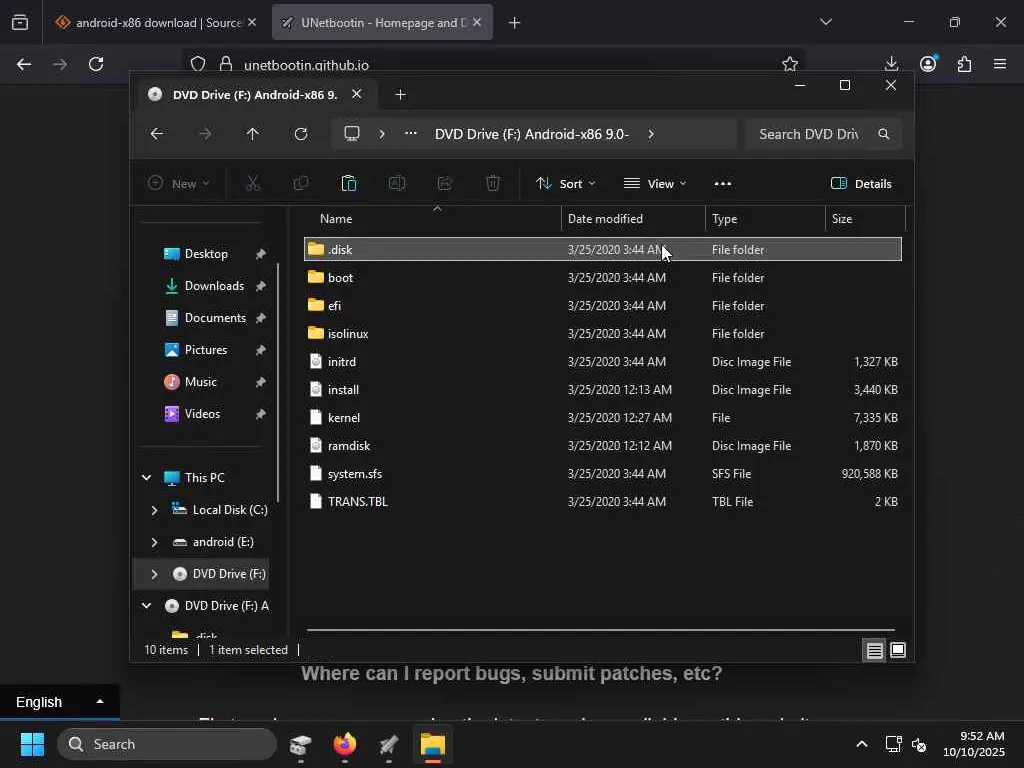Click the Firefox address bar URL

pos(306,65)
